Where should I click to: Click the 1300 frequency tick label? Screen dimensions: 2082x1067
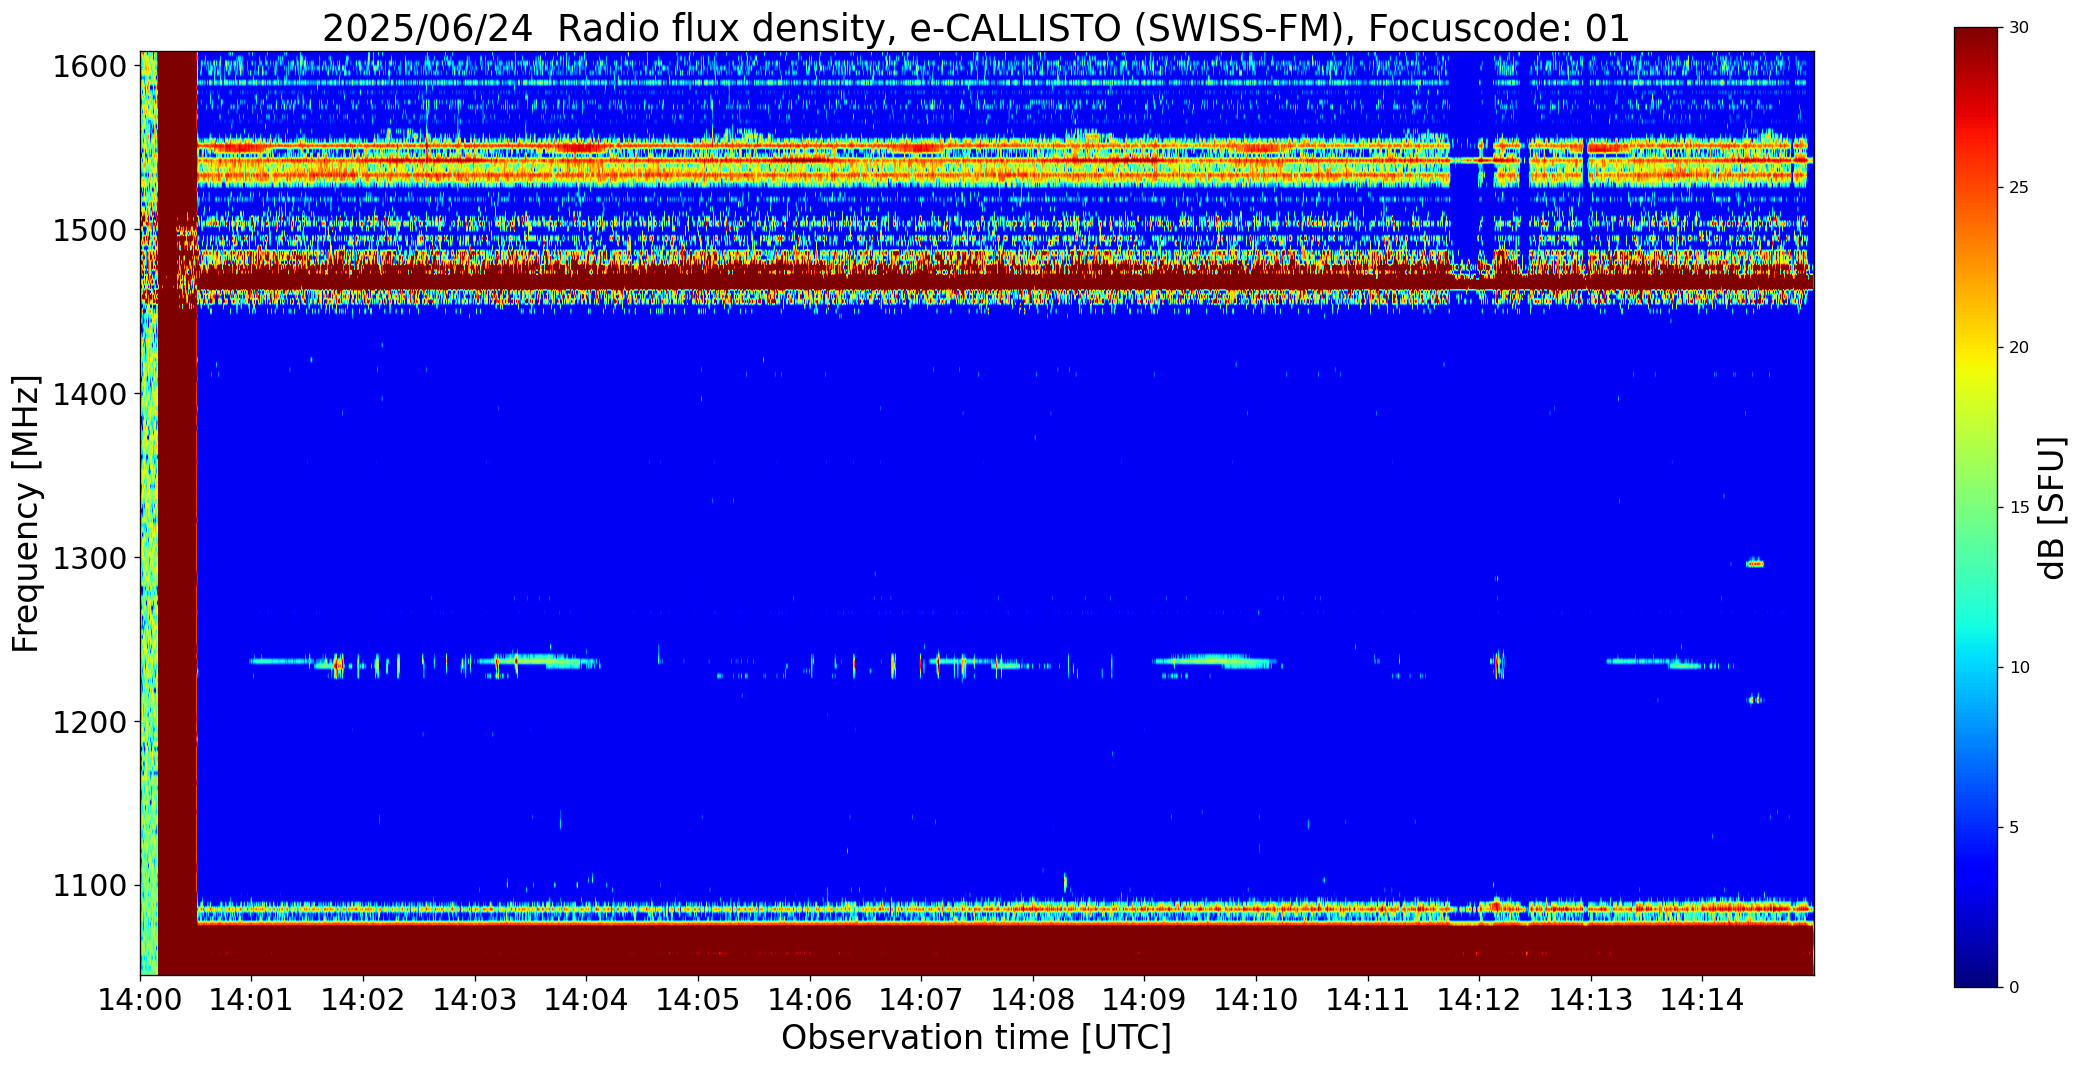(x=90, y=558)
